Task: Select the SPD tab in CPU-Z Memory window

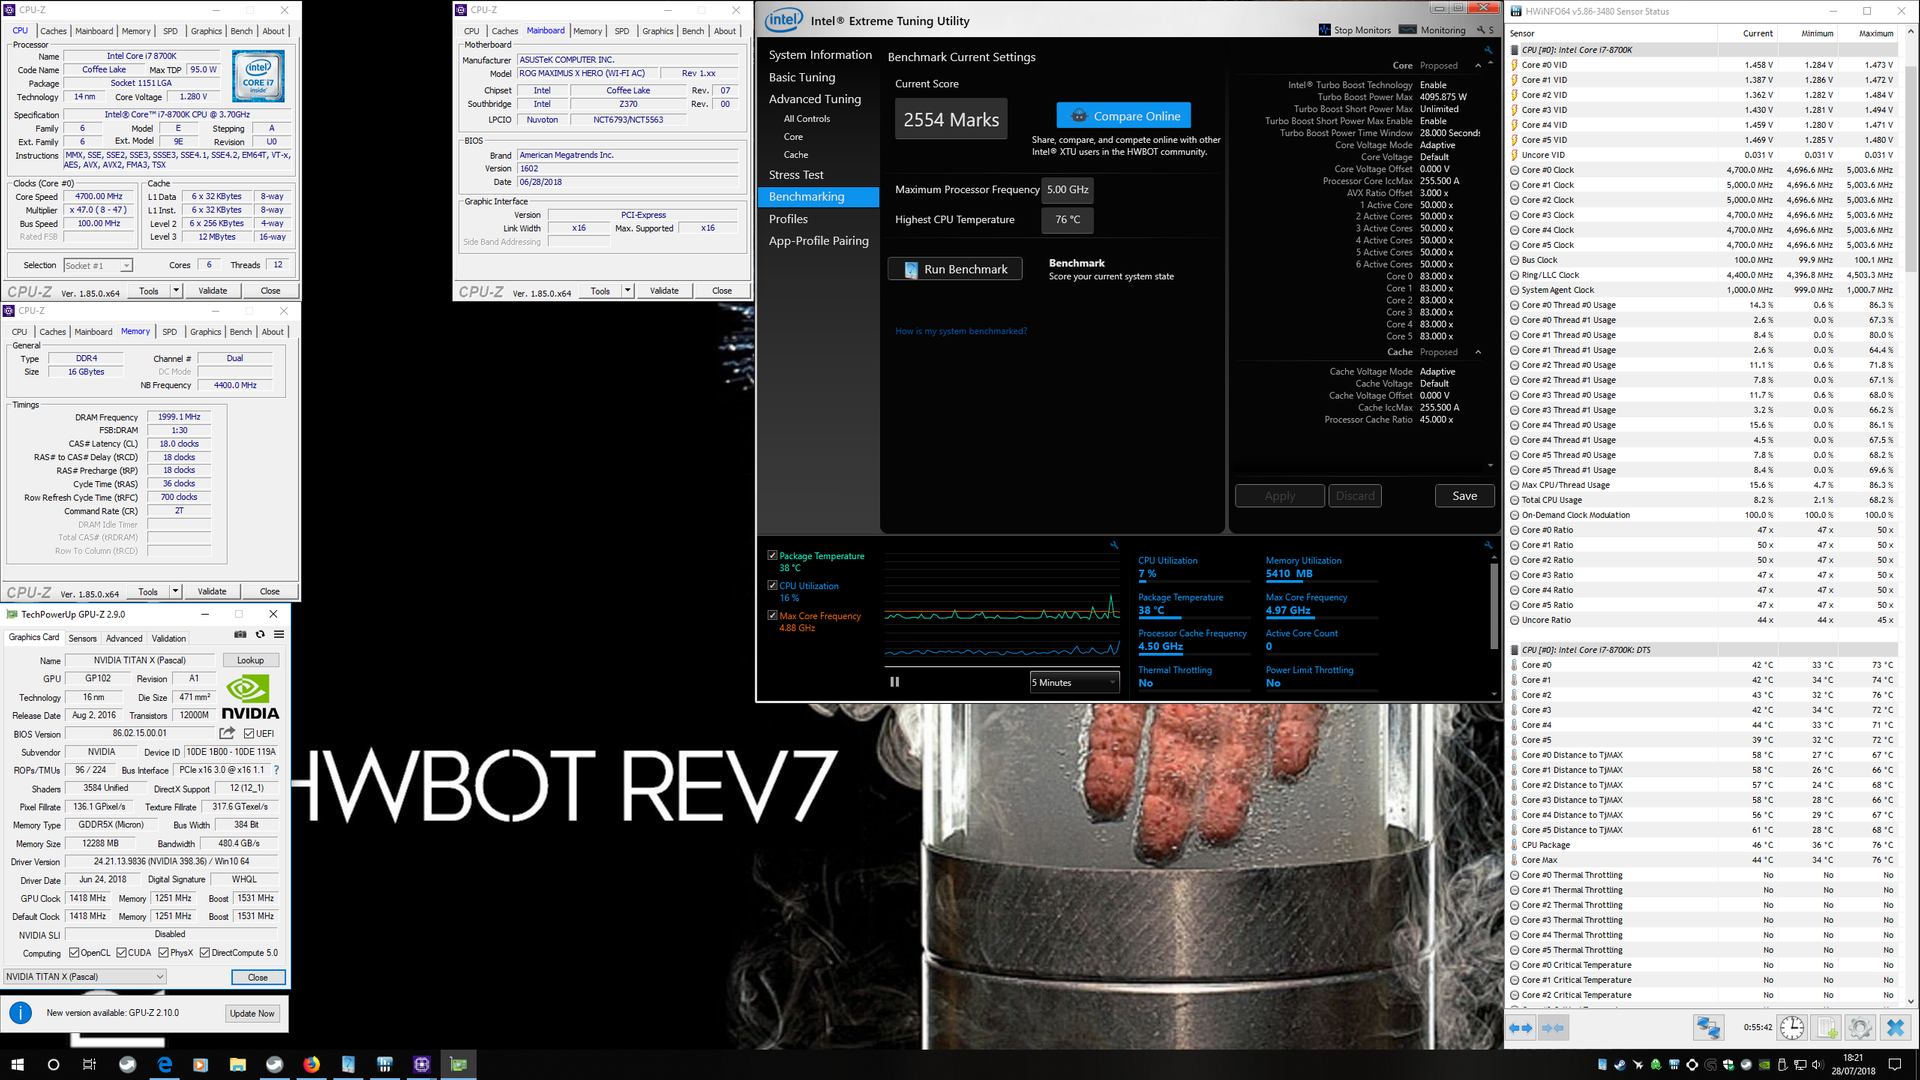Action: tap(169, 332)
